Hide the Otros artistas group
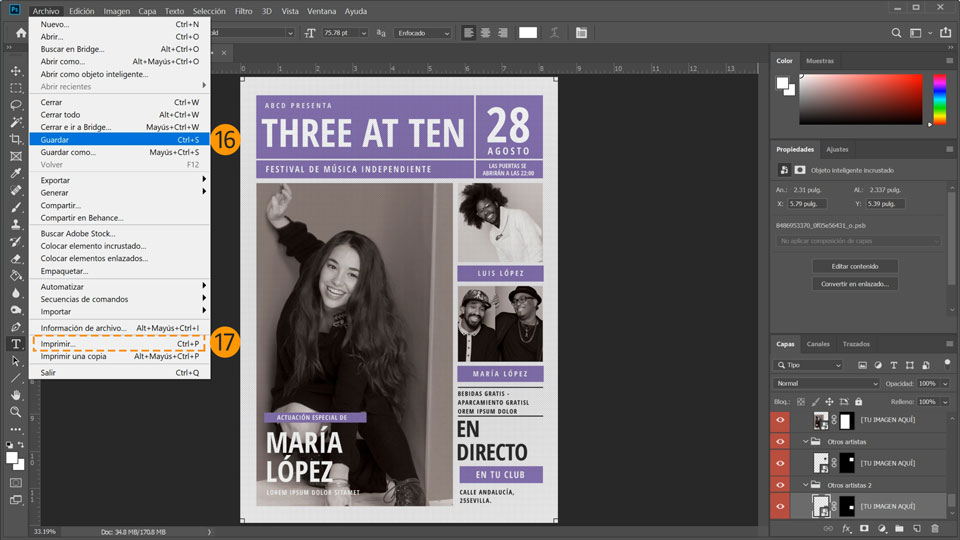The height and width of the screenshot is (540, 960). click(x=781, y=441)
